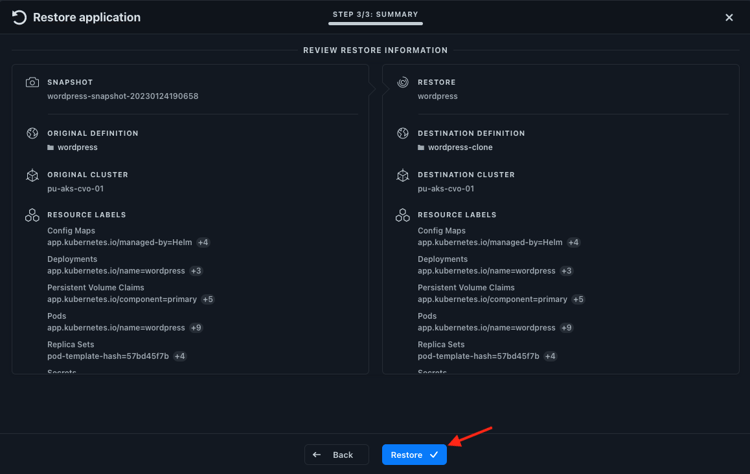Click the Restore button

[x=414, y=455]
